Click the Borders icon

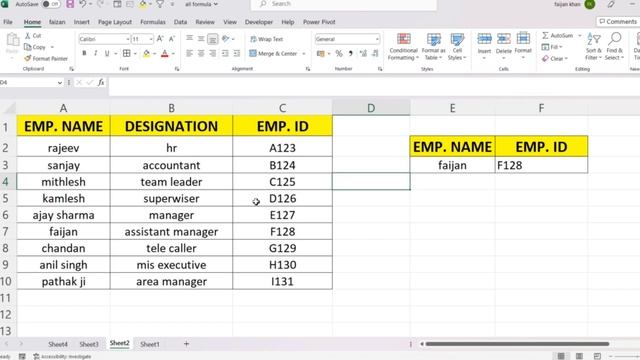tap(127, 53)
